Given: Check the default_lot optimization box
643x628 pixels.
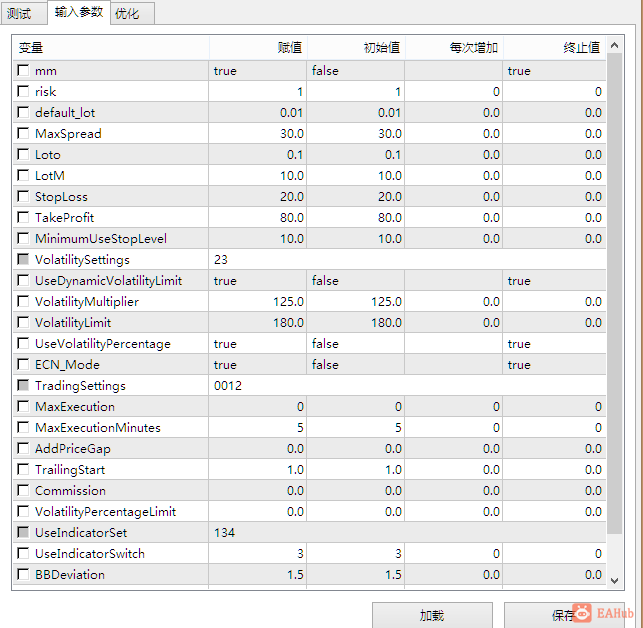Looking at the screenshot, I should coord(23,112).
